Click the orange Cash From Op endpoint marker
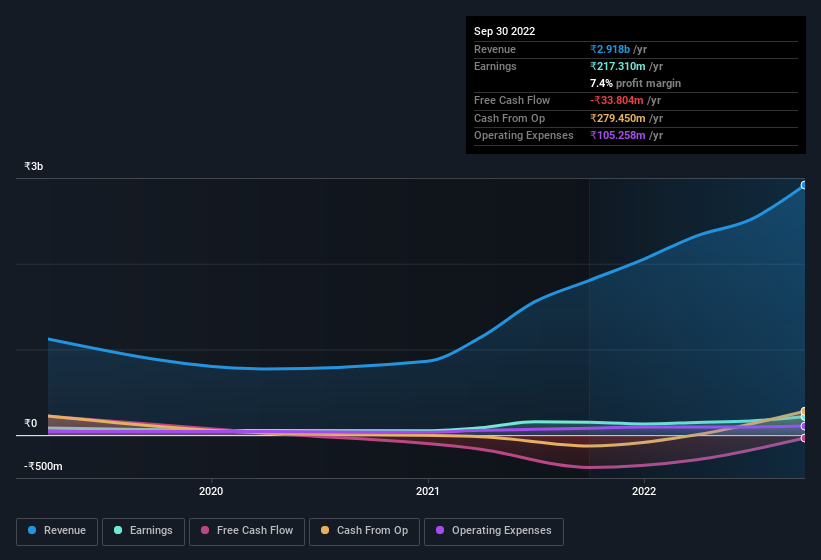The height and width of the screenshot is (560, 821). click(804, 411)
